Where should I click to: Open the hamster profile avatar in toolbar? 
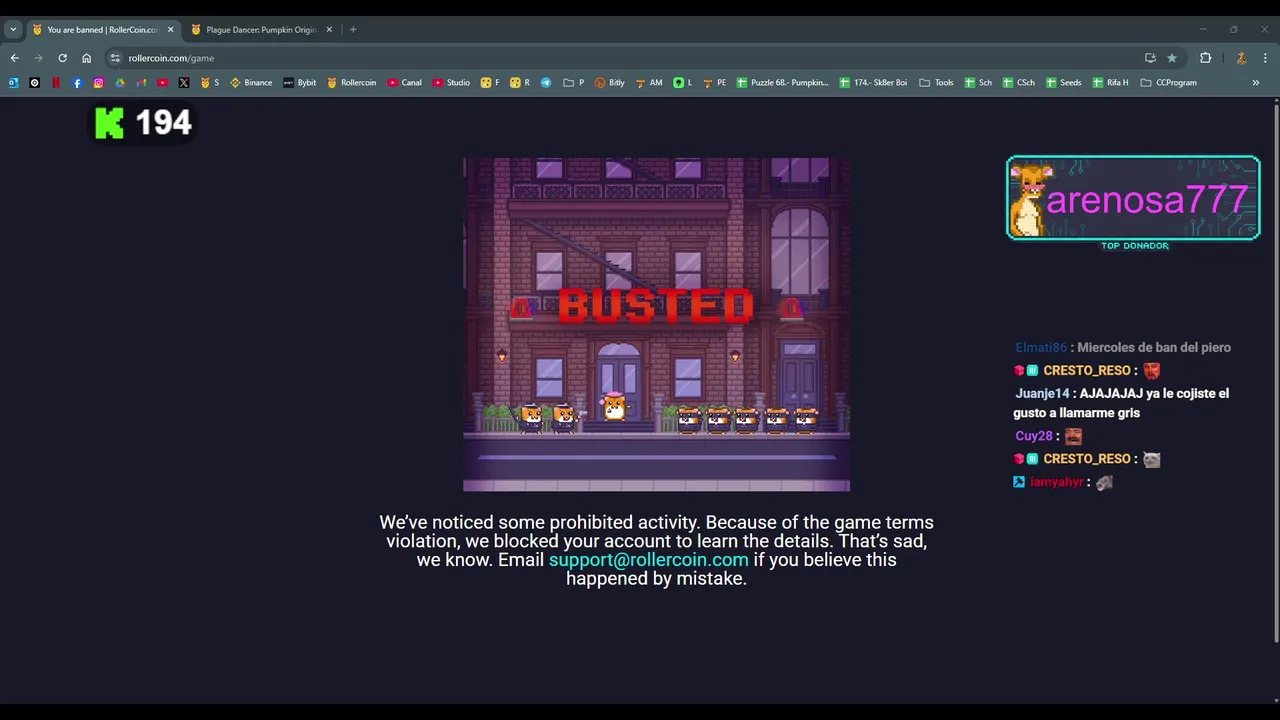point(1241,58)
